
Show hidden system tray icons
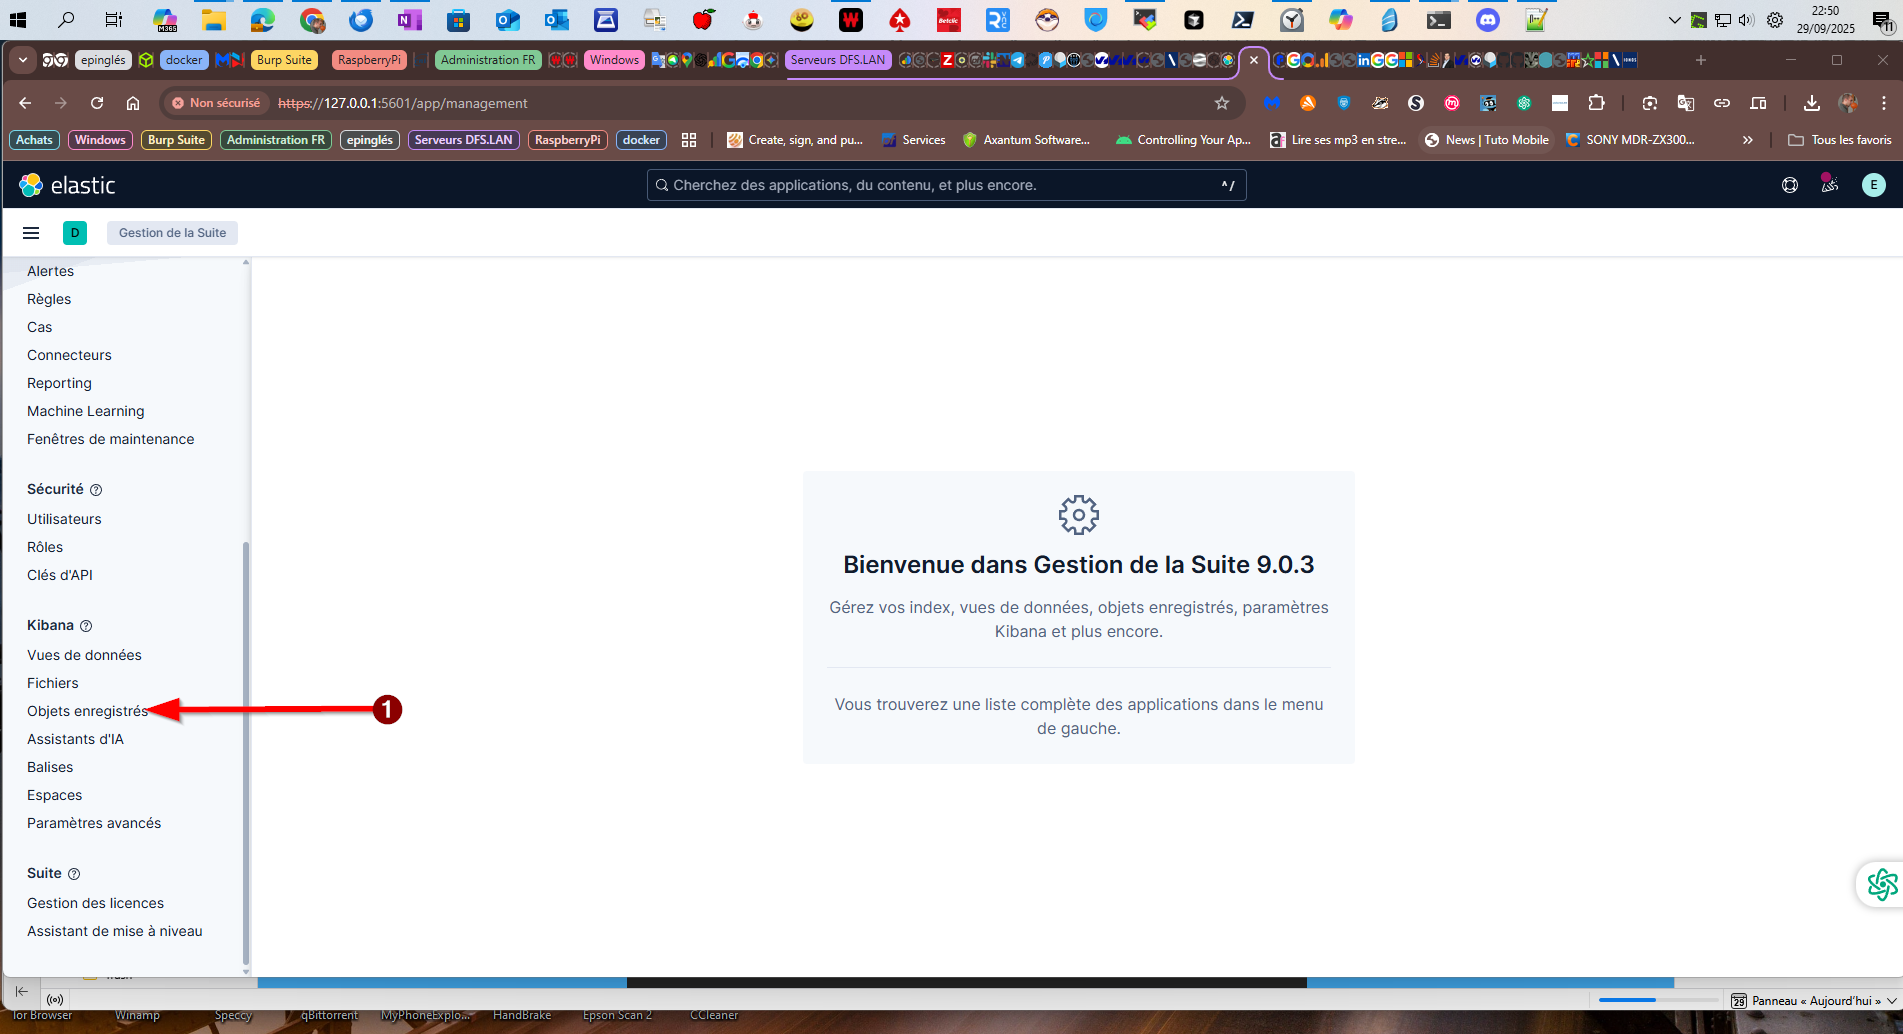(1674, 20)
